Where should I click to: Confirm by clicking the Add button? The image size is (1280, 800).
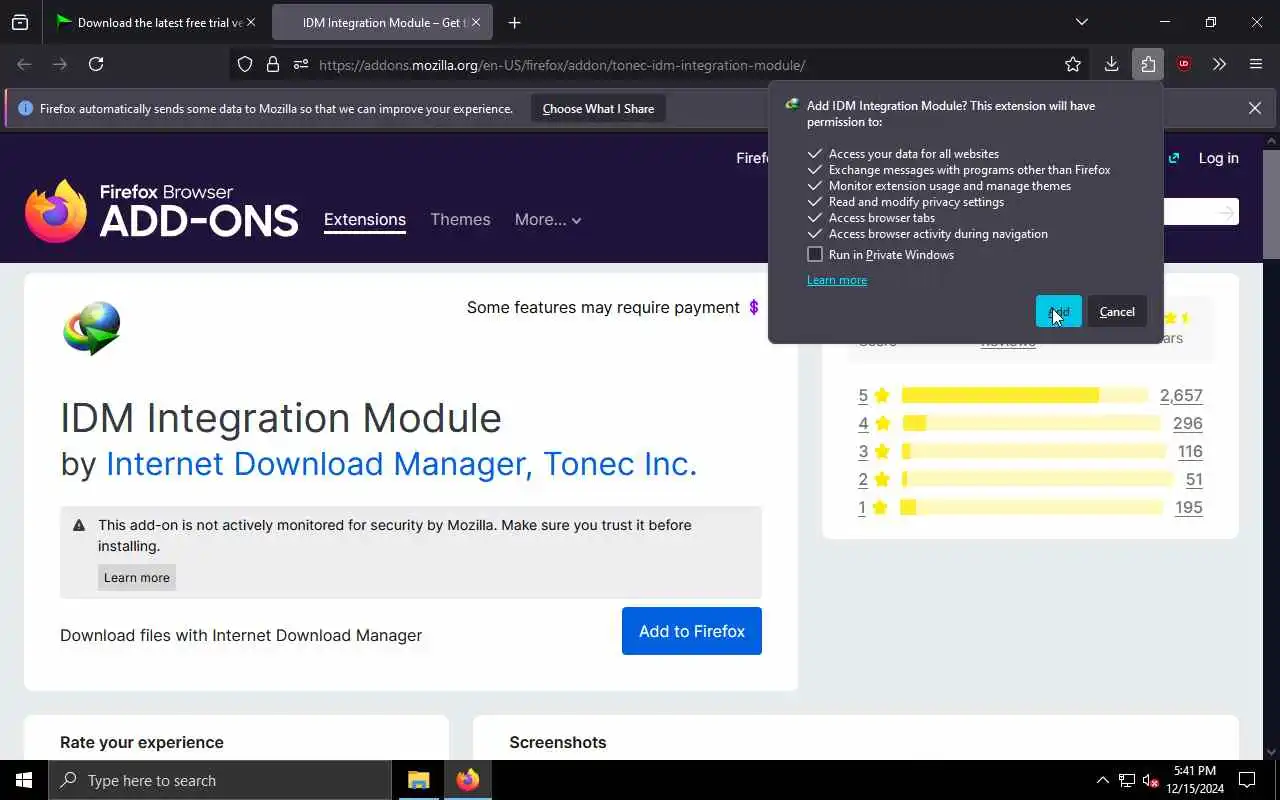[x=1059, y=311]
